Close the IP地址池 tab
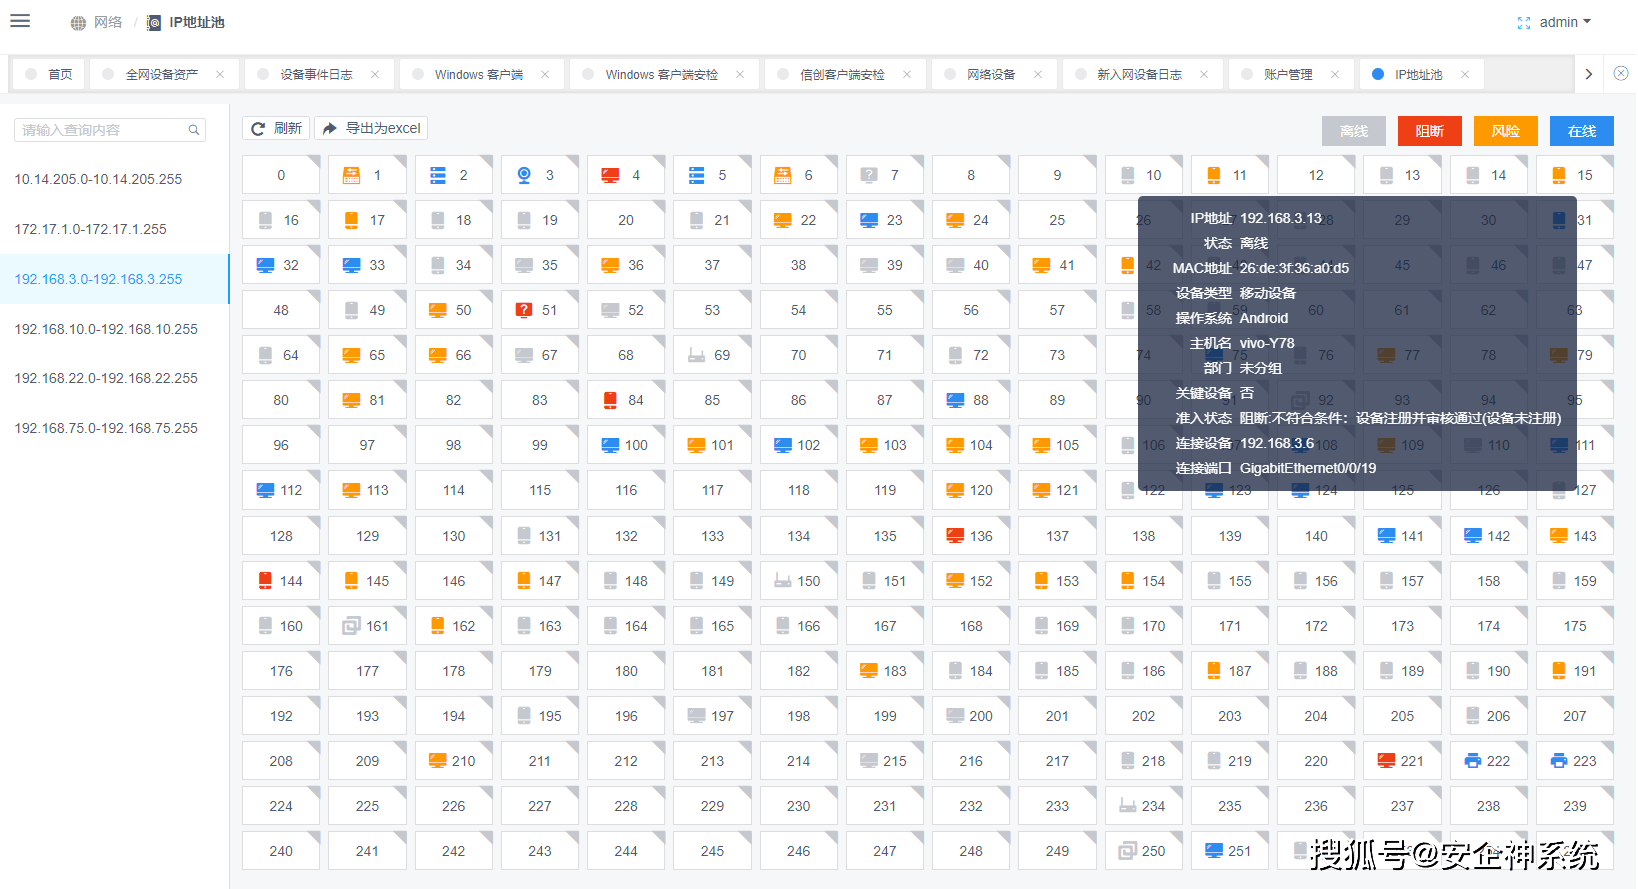This screenshot has width=1638, height=889. click(1465, 74)
